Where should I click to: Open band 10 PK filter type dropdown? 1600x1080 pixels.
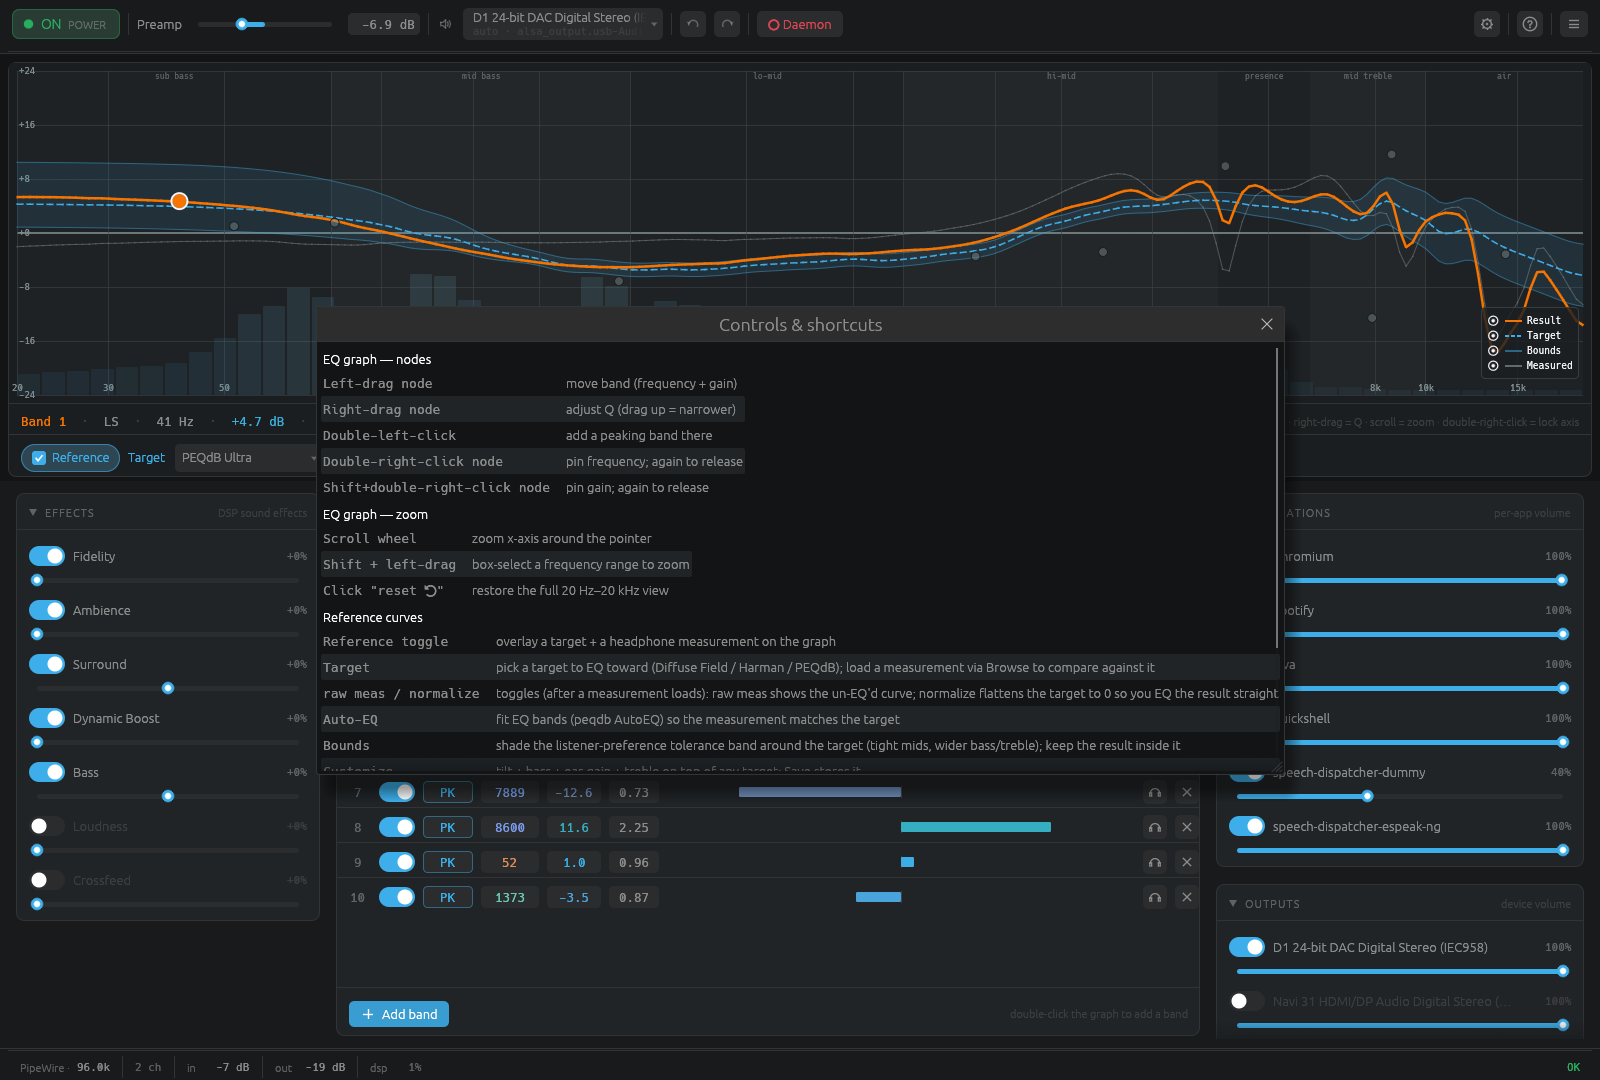447,898
